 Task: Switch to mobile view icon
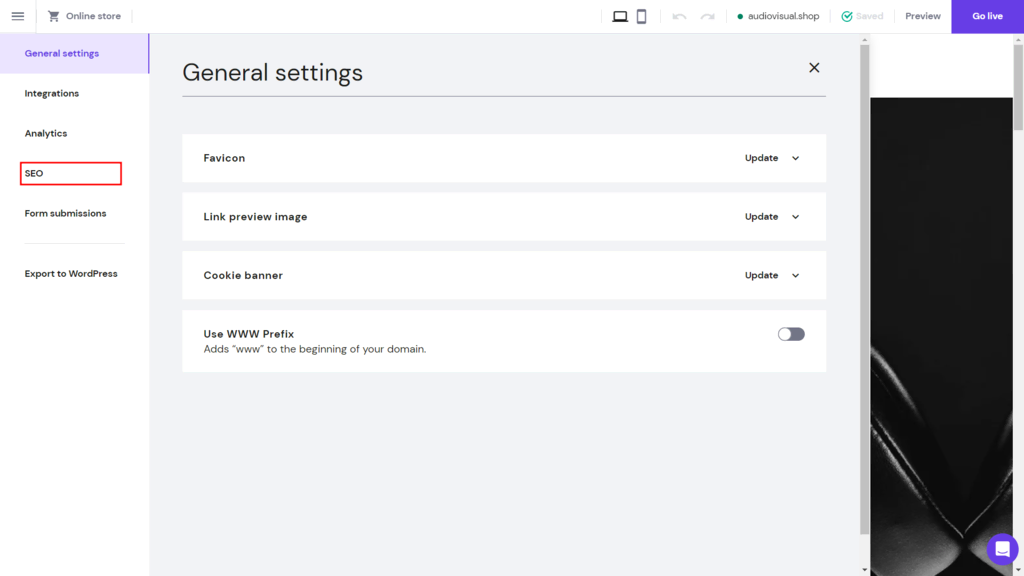click(x=641, y=16)
